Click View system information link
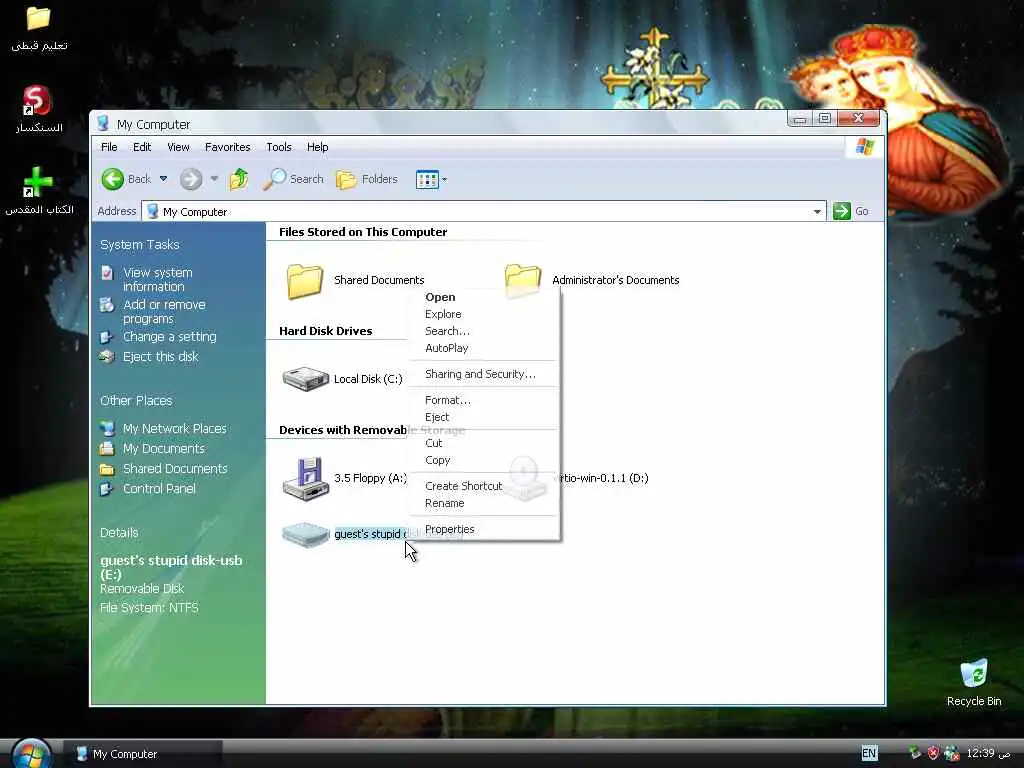 click(157, 280)
